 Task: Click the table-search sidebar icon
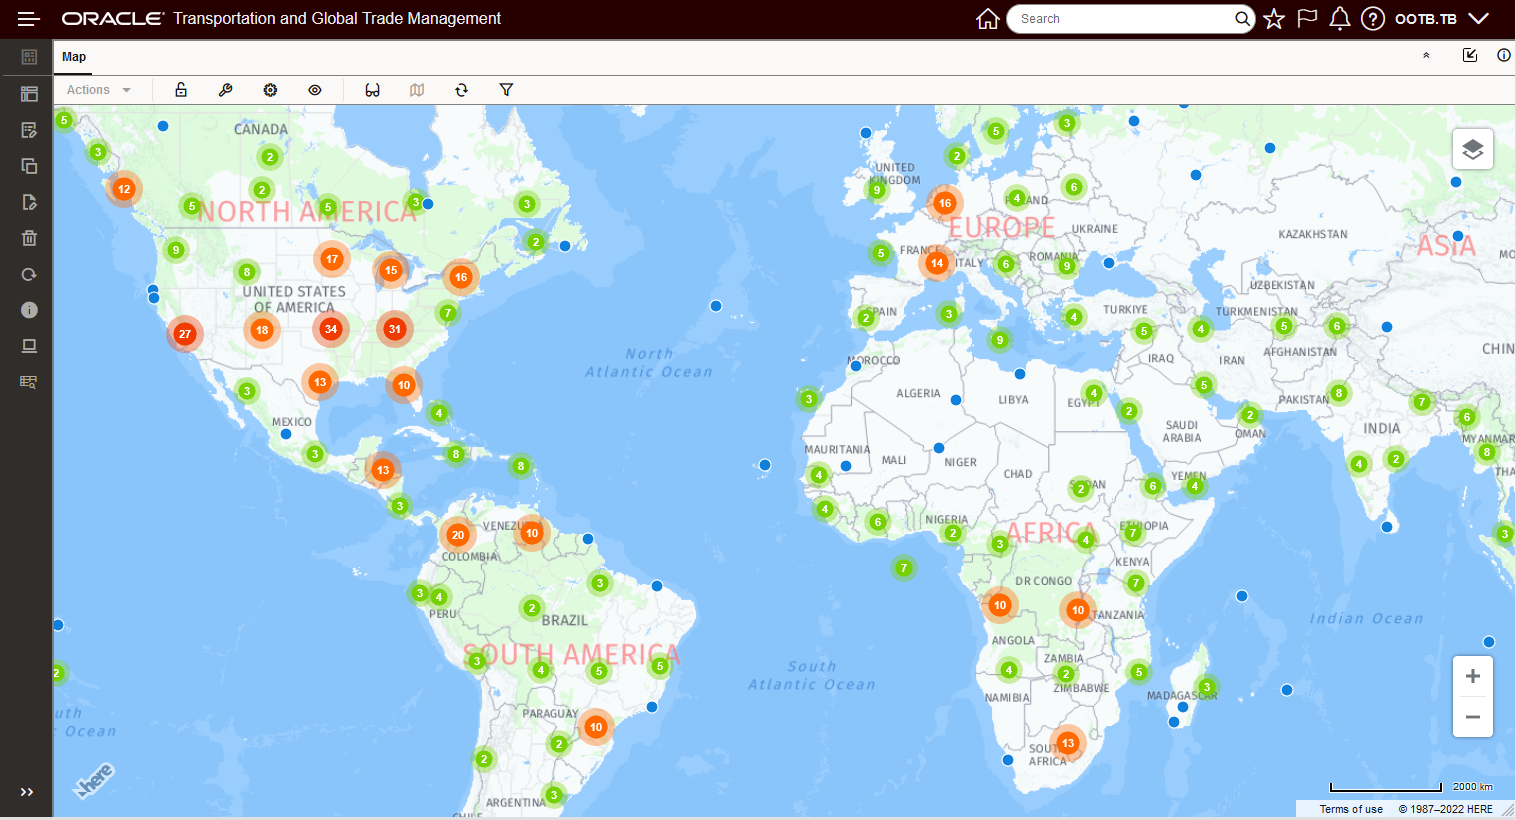[x=29, y=382]
